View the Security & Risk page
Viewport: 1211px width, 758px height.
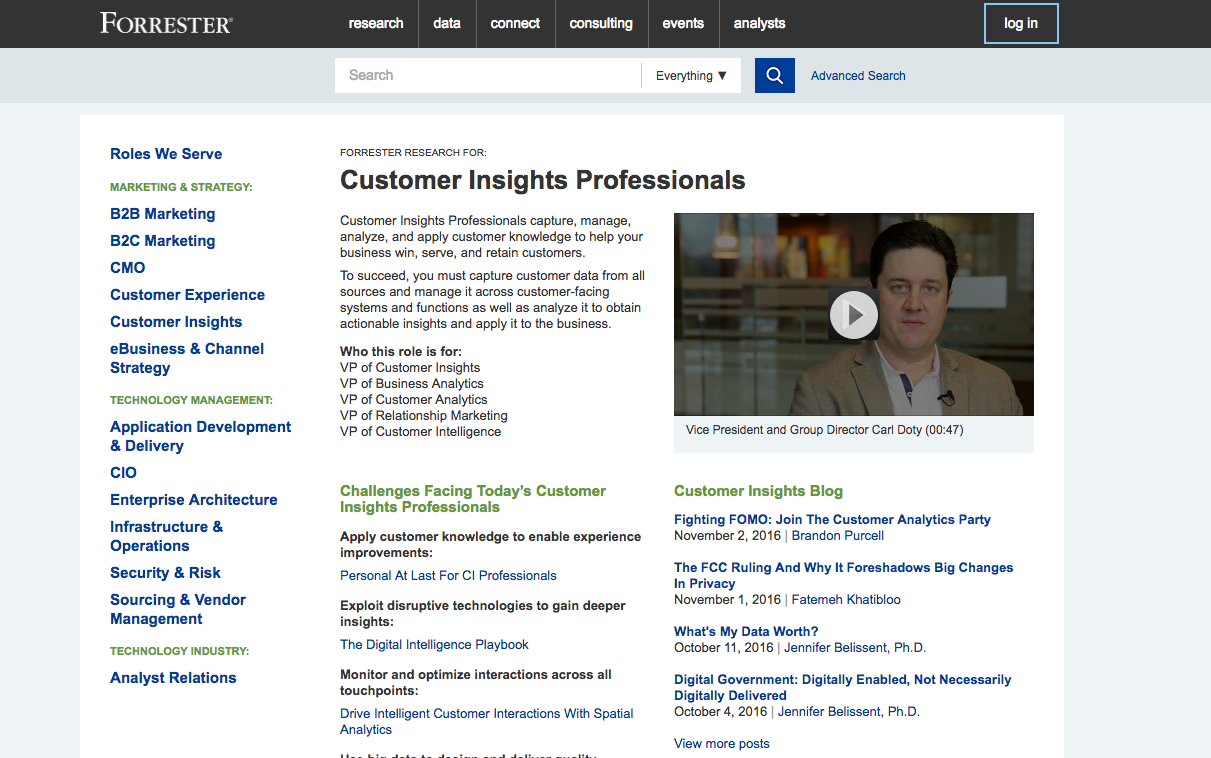(x=165, y=572)
